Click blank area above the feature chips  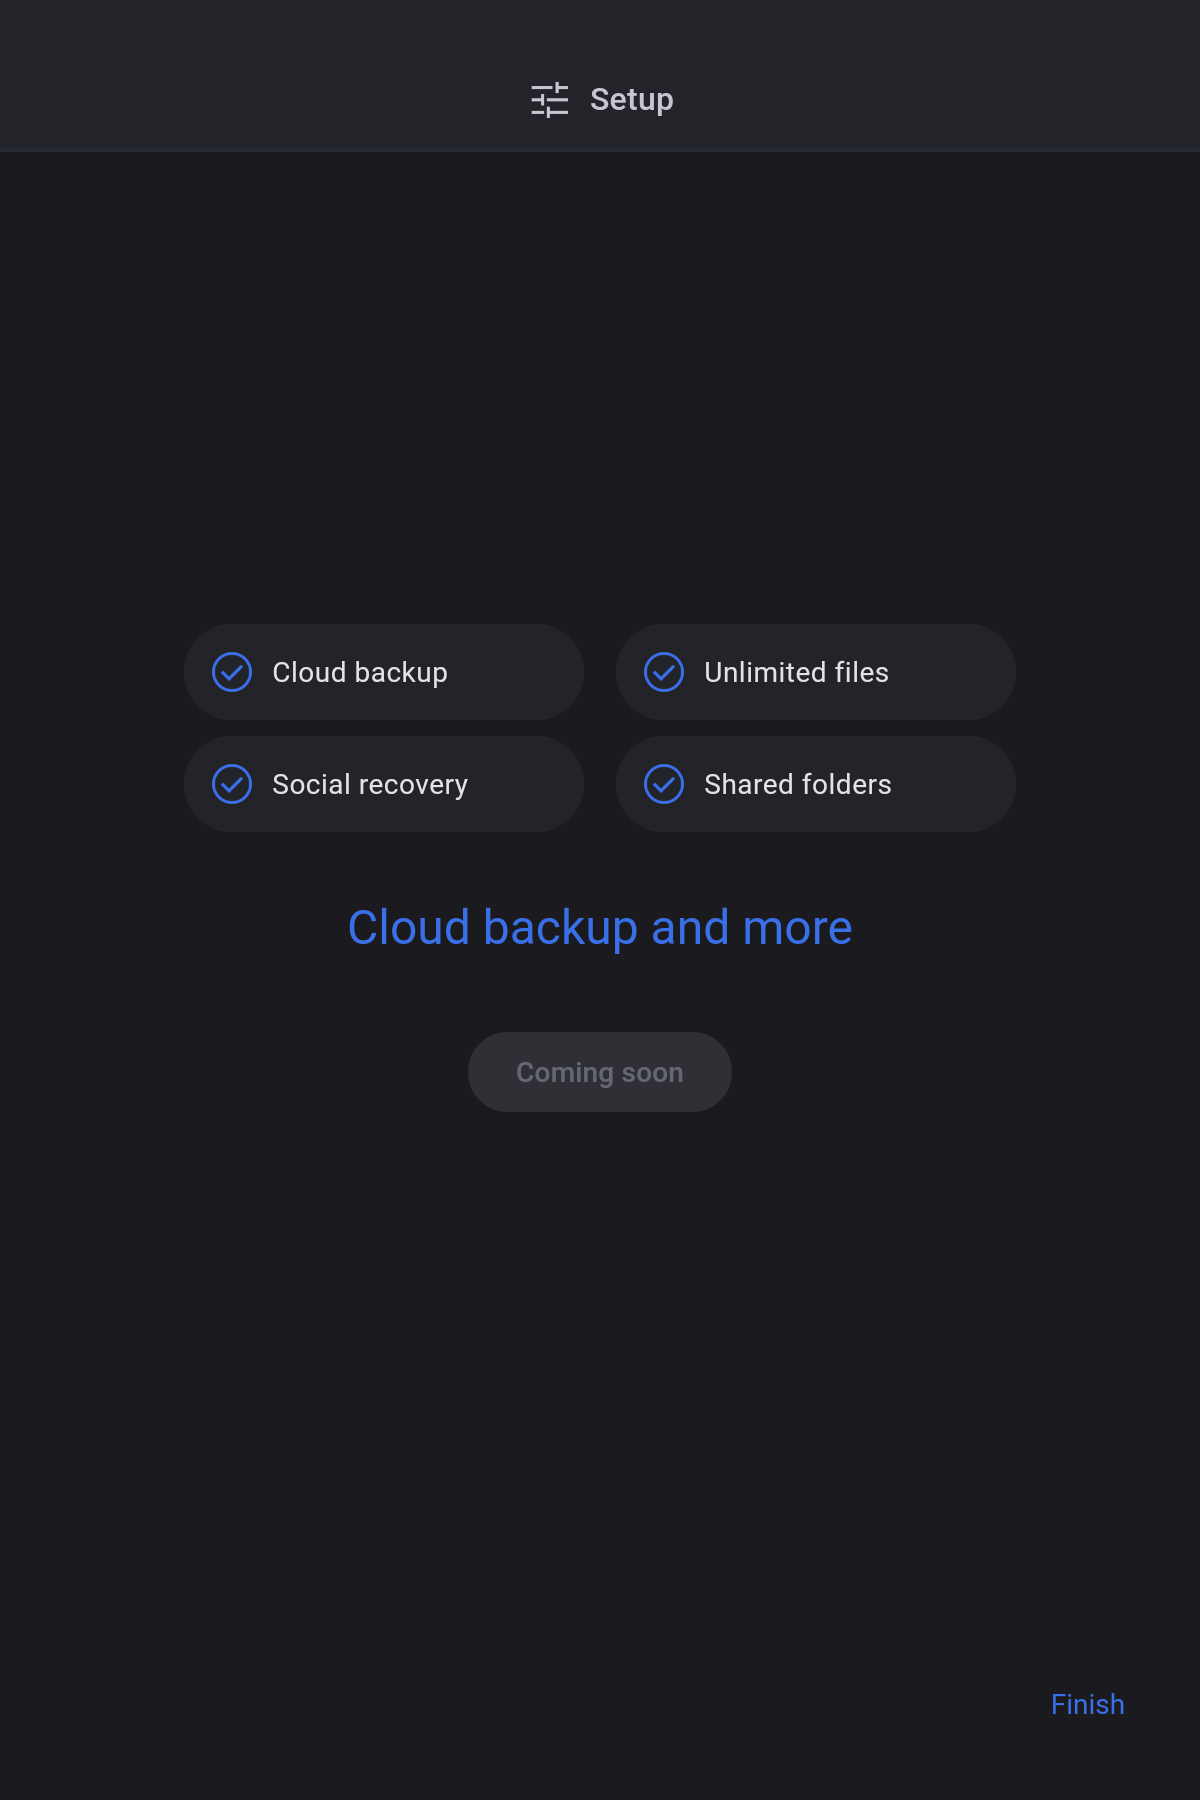(x=600, y=400)
